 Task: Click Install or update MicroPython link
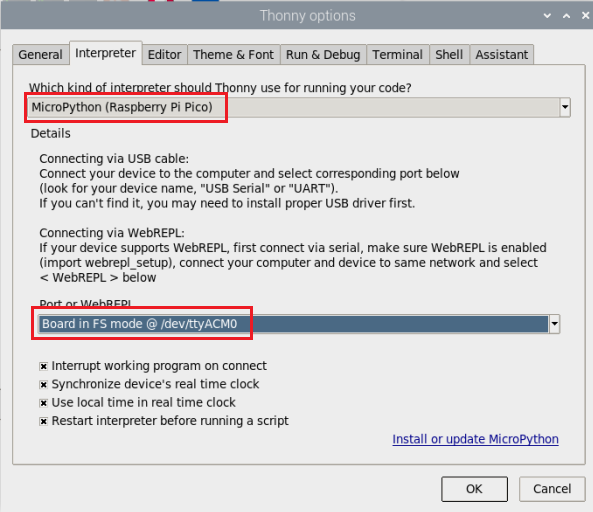click(x=475, y=439)
